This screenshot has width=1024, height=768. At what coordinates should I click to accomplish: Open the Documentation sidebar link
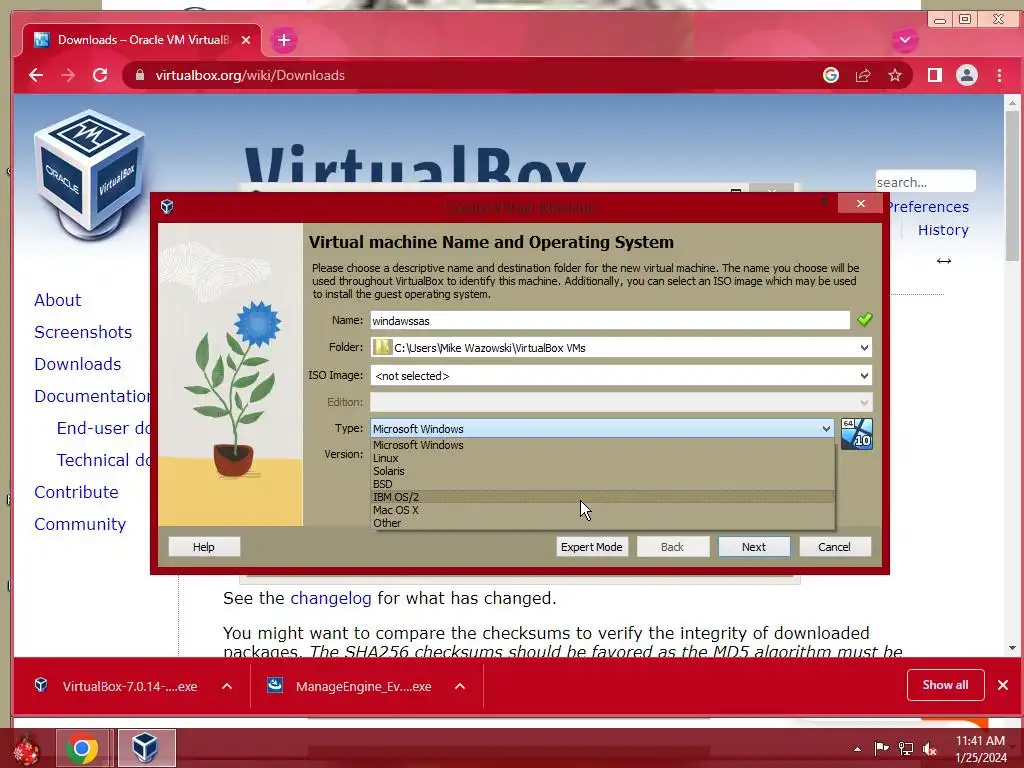pos(92,396)
